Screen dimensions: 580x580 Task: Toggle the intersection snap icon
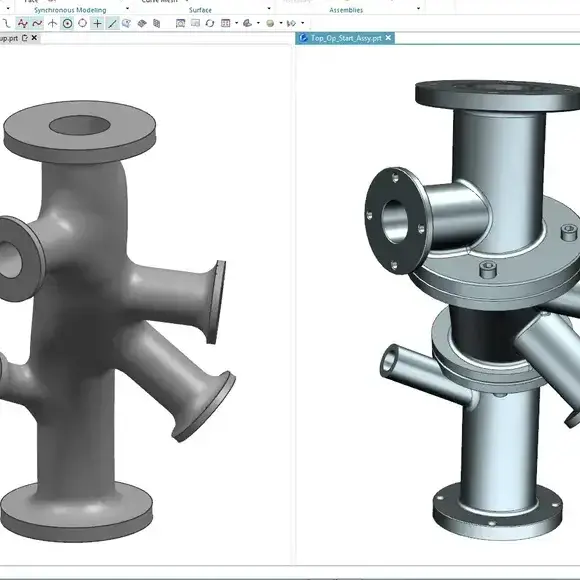tap(53, 24)
